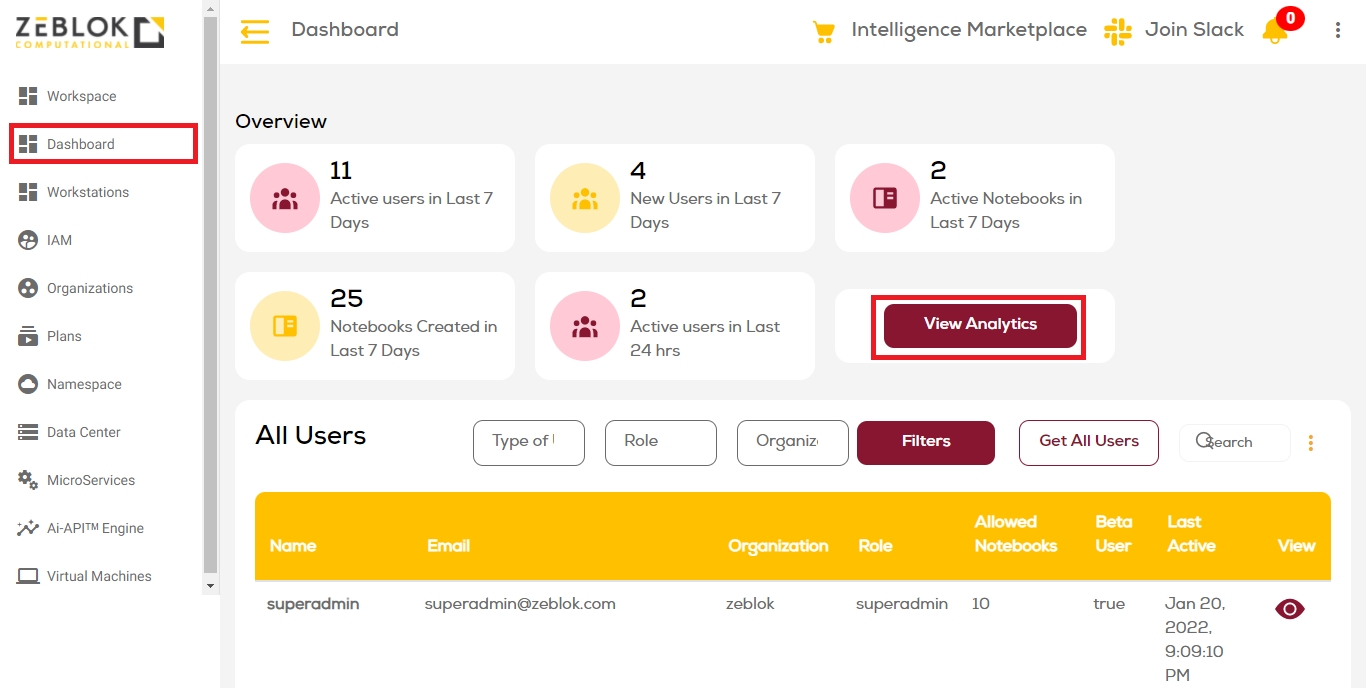Viewport: 1366px width, 688px height.
Task: Open the Type of User dropdown
Action: click(528, 442)
